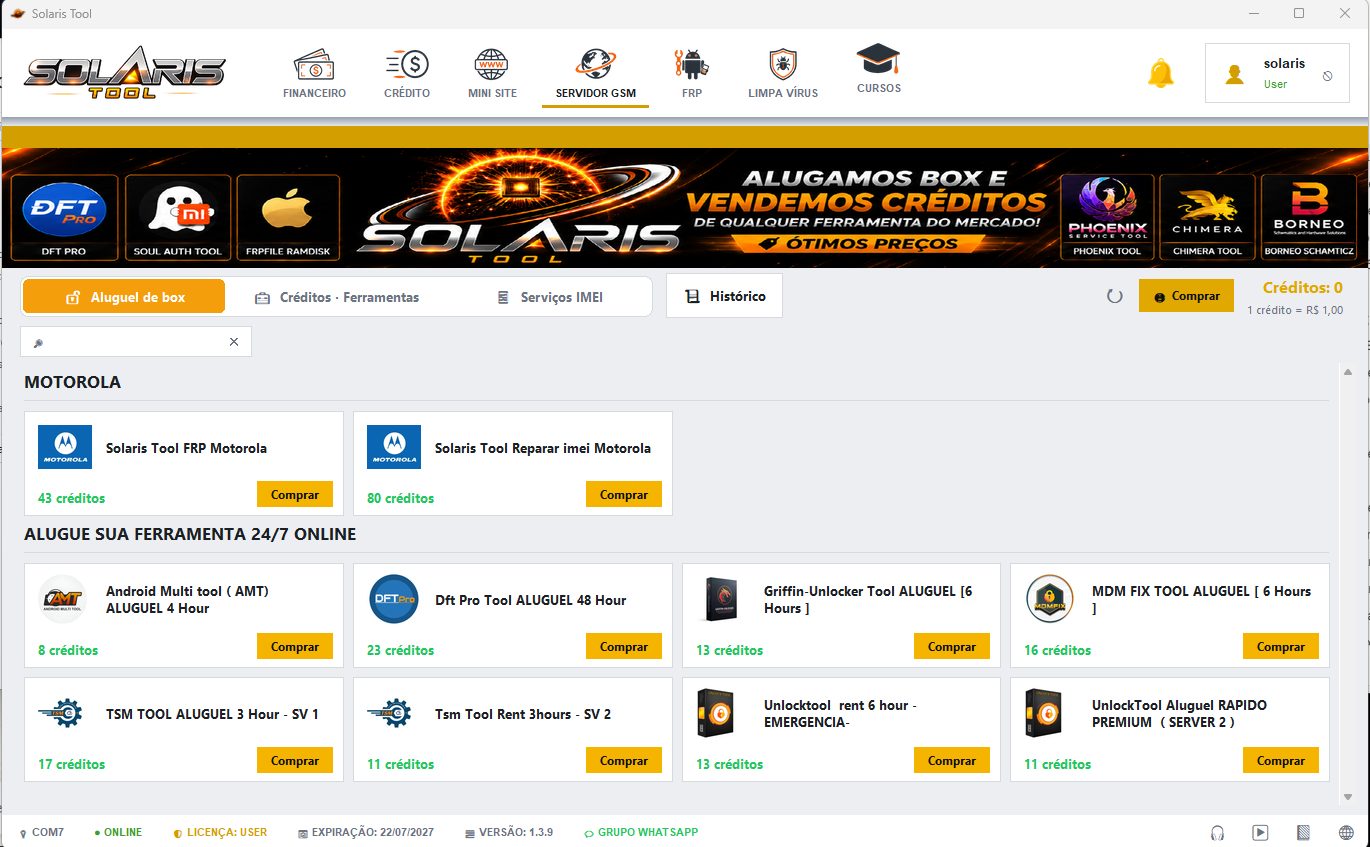Click Motorola logo on FRP Motorola card
The image size is (1370, 847).
pyautogui.click(x=65, y=447)
